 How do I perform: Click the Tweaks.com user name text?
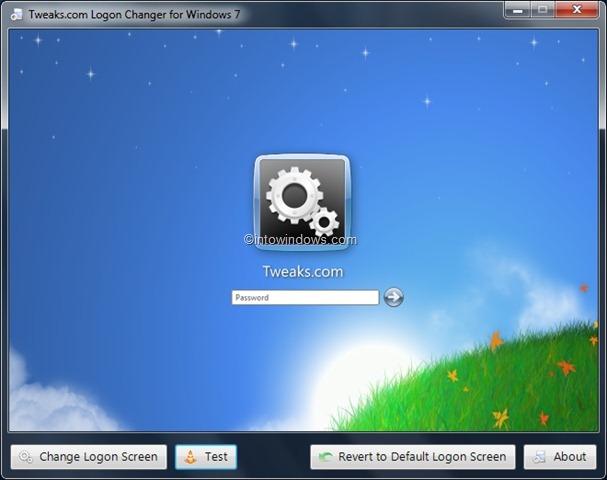pos(303,271)
